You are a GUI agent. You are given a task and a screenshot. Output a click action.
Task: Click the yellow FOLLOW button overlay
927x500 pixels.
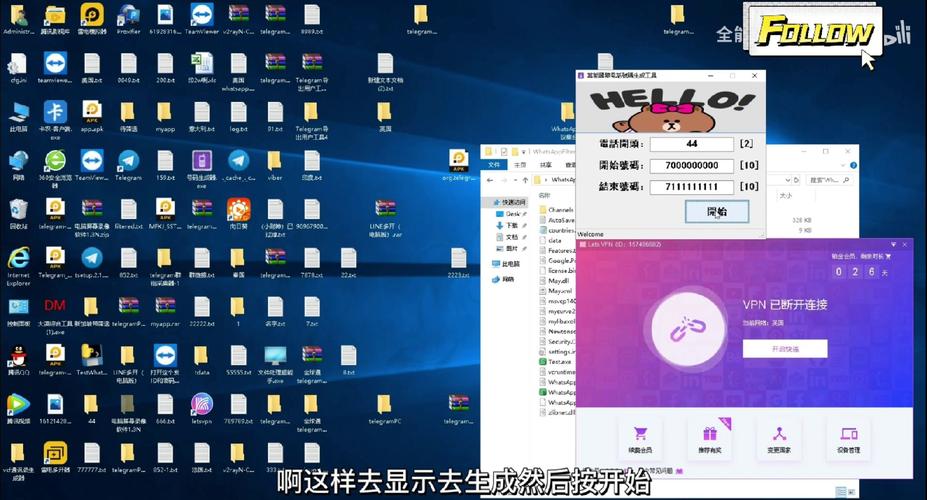(815, 31)
